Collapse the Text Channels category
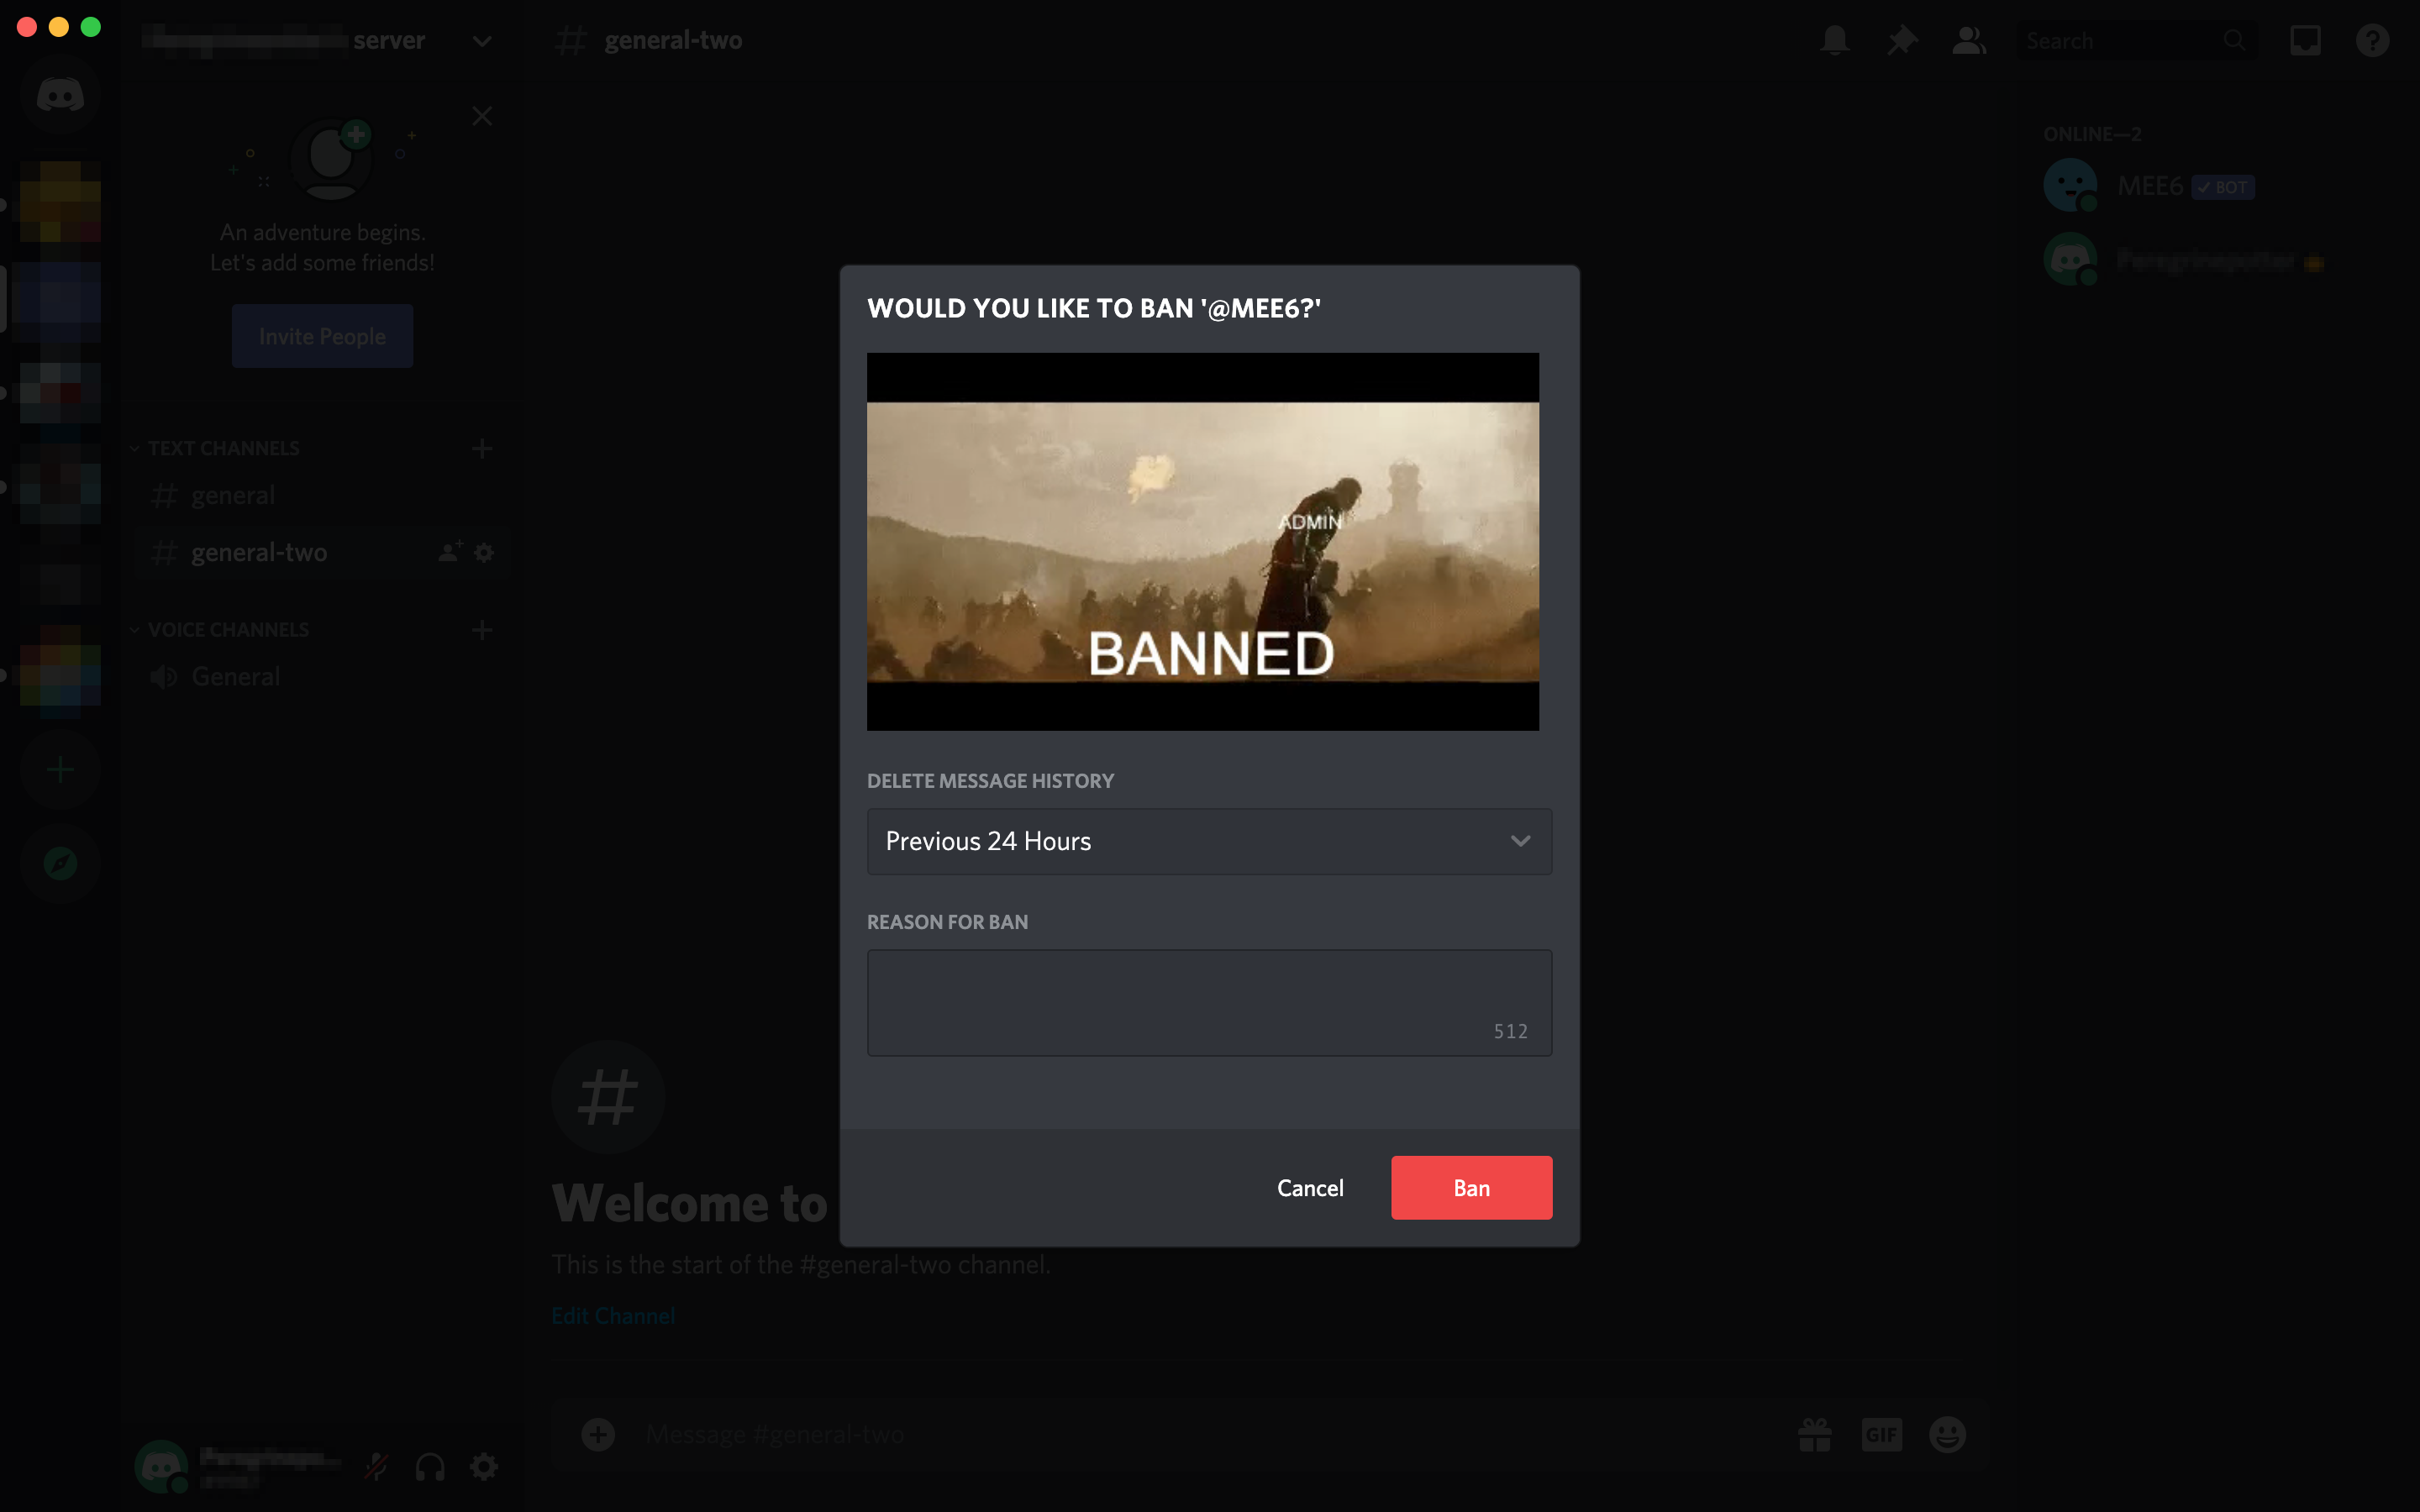 (215, 447)
